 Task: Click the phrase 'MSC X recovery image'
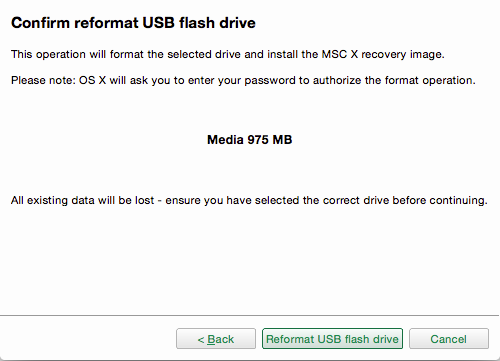[x=383, y=54]
